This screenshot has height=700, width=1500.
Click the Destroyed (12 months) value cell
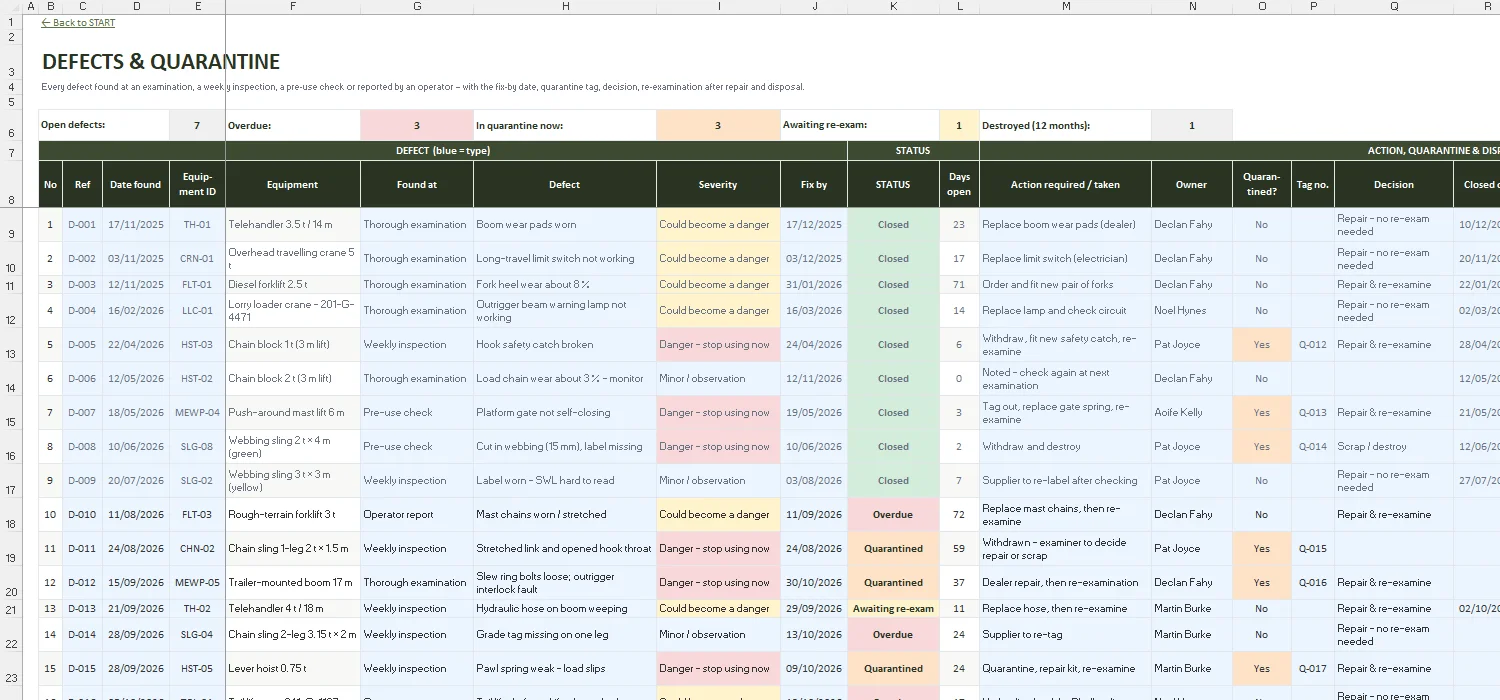(x=1192, y=126)
